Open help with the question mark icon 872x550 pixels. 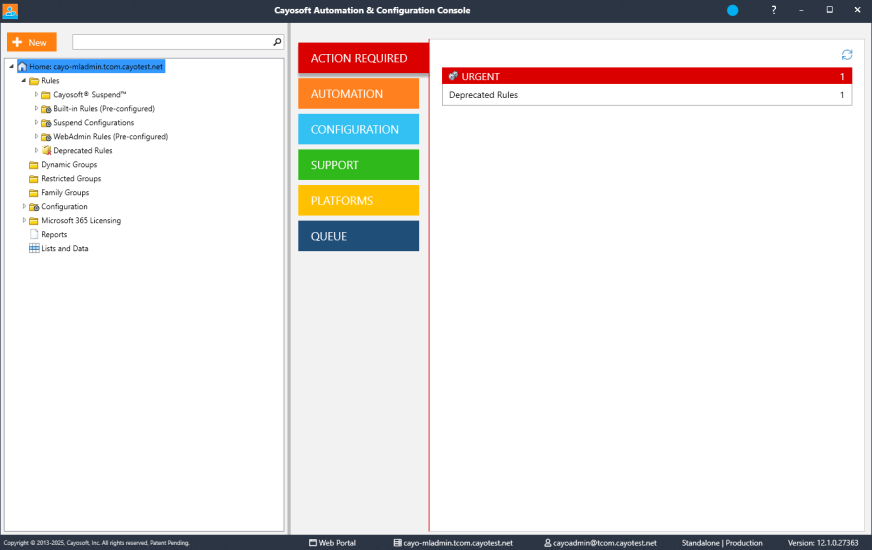tap(774, 10)
